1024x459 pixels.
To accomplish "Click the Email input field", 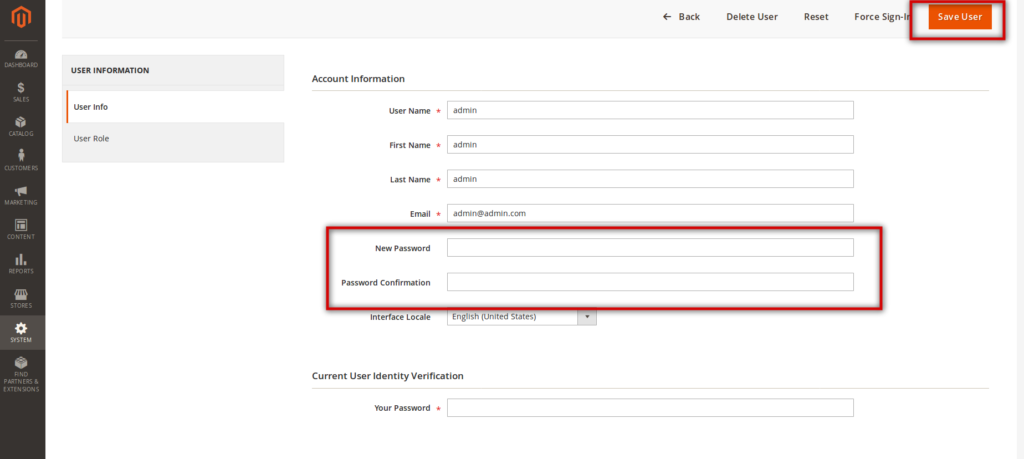I will click(650, 213).
